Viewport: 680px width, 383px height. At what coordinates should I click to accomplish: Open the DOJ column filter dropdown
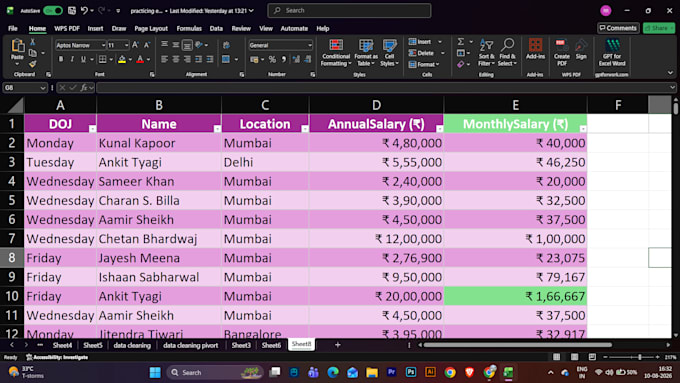coord(92,128)
